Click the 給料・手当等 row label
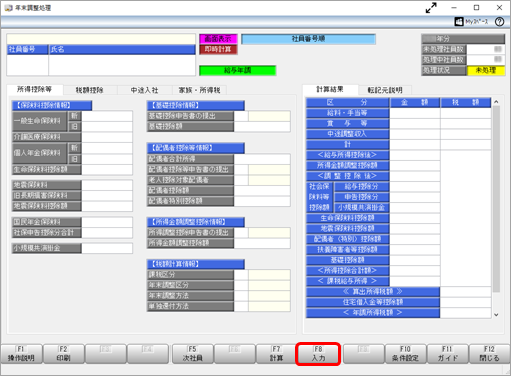Image resolution: width=511 pixels, height=376 pixels. point(347,113)
